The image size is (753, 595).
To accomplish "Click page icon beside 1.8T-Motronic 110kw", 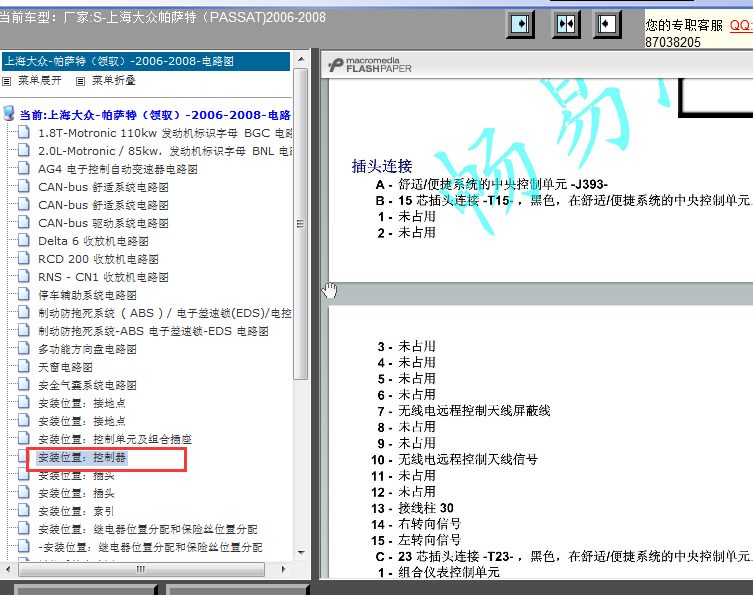I will click(24, 132).
